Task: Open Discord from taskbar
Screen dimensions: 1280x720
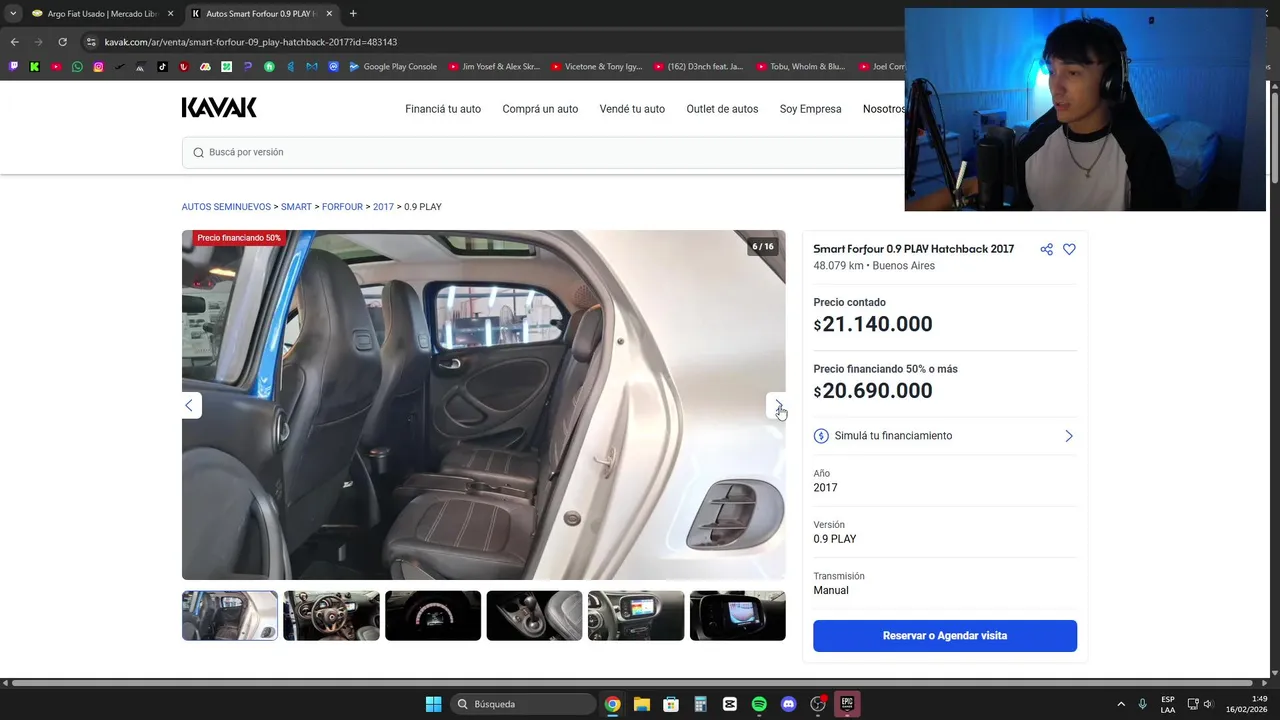Action: click(x=788, y=704)
